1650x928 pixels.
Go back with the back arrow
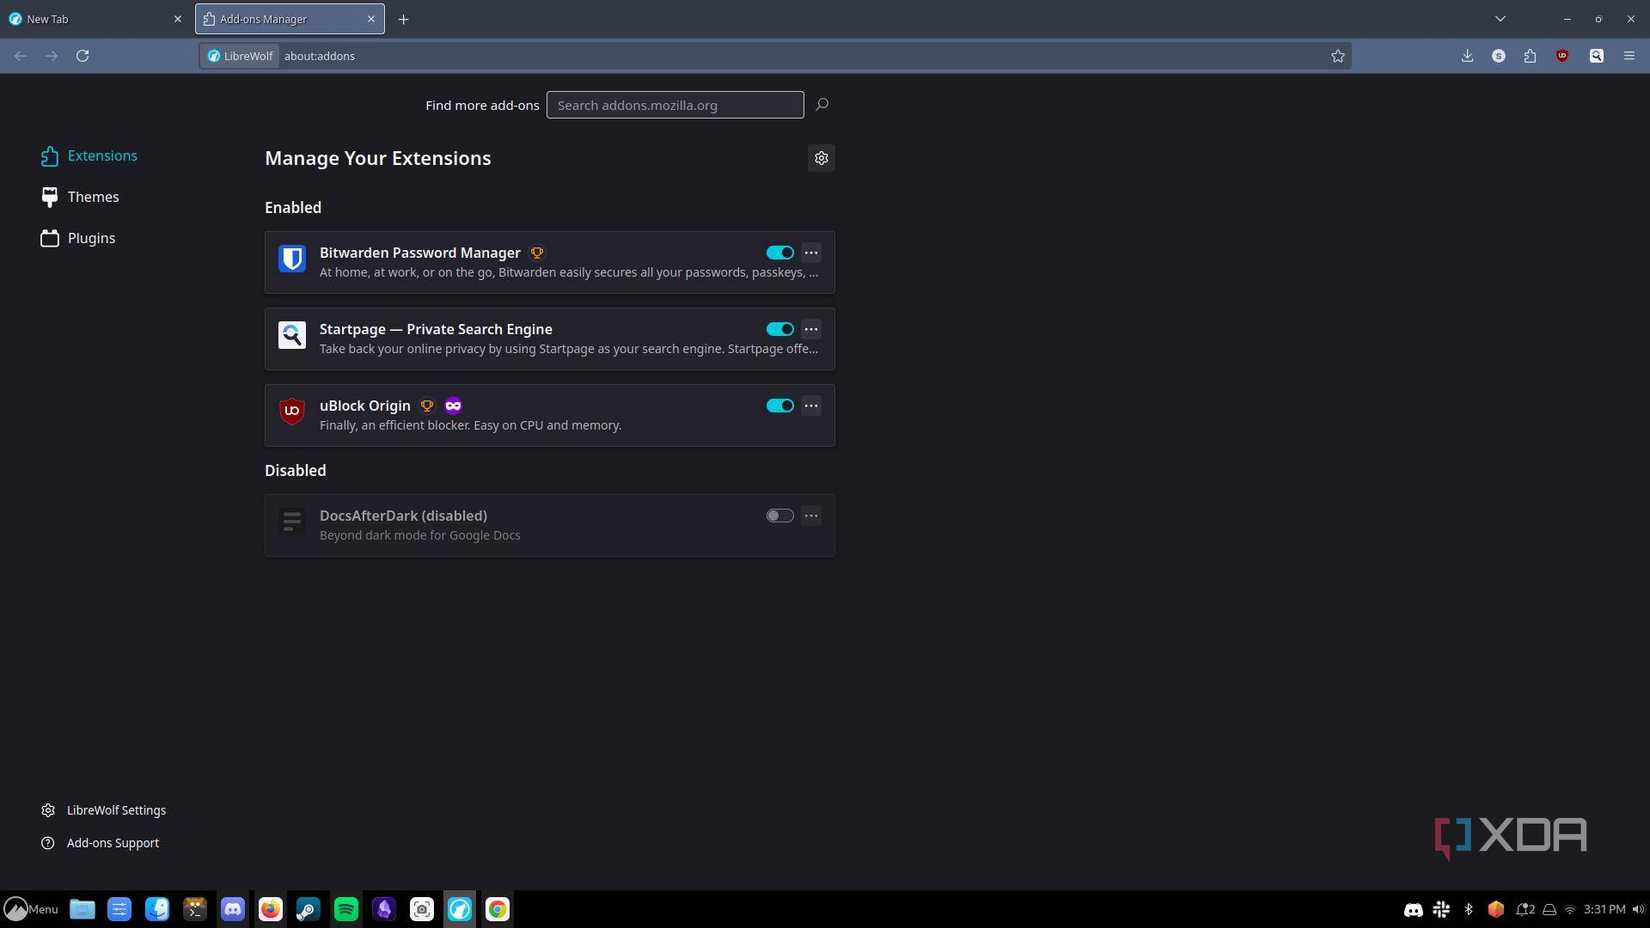pos(21,56)
